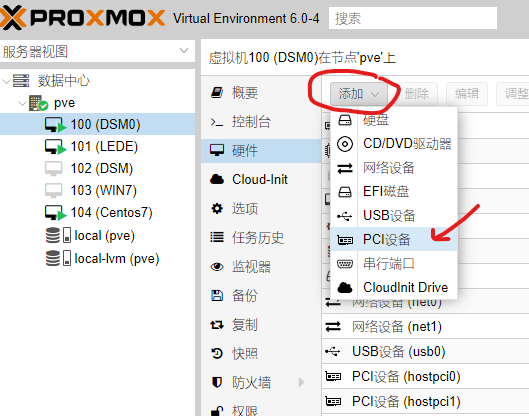Choose CD/DVD驱动器 from add menu
The height and width of the screenshot is (416, 529).
click(x=394, y=144)
